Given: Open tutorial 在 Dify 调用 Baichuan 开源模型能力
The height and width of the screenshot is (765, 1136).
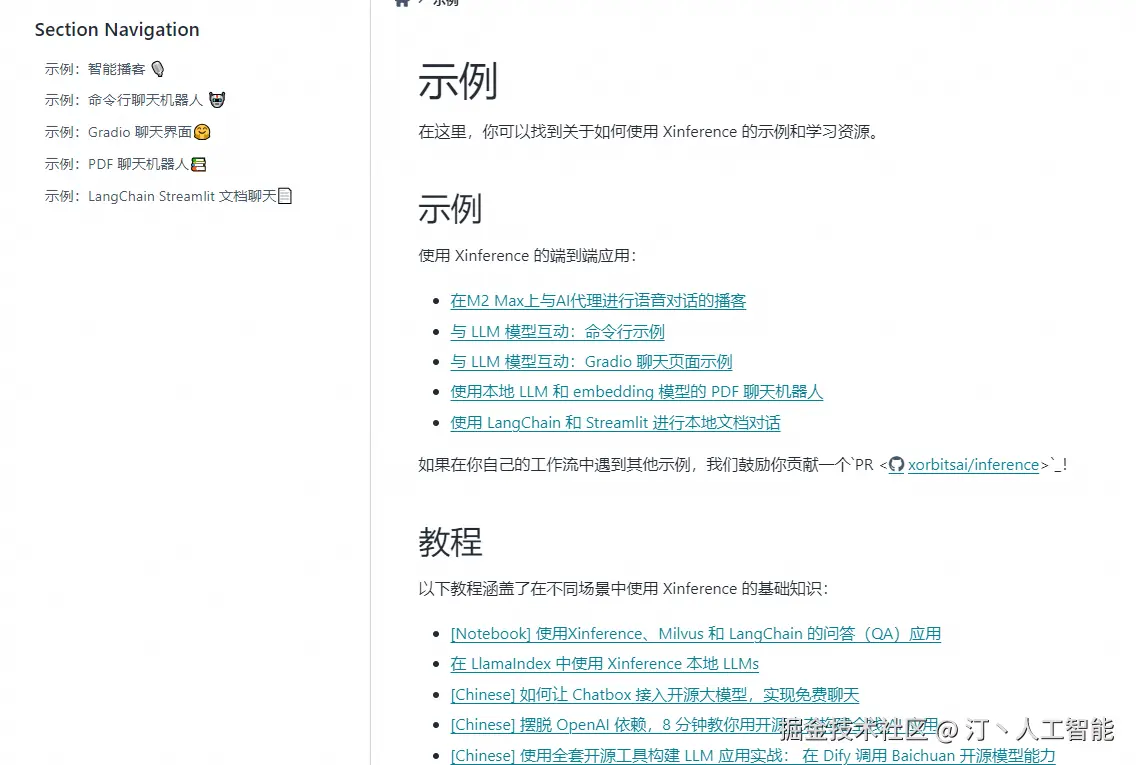Looking at the screenshot, I should [753, 756].
